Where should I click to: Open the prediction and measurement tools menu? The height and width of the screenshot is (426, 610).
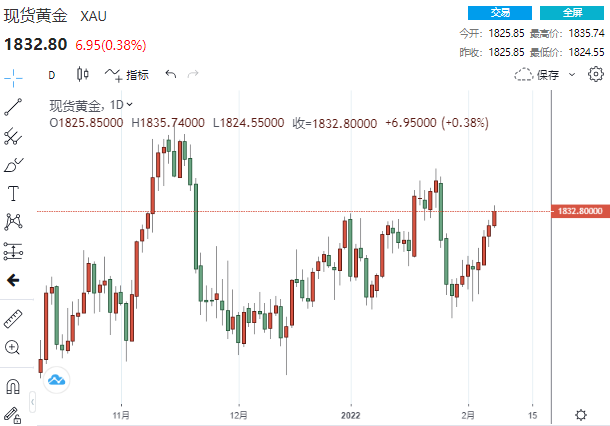tap(13, 250)
